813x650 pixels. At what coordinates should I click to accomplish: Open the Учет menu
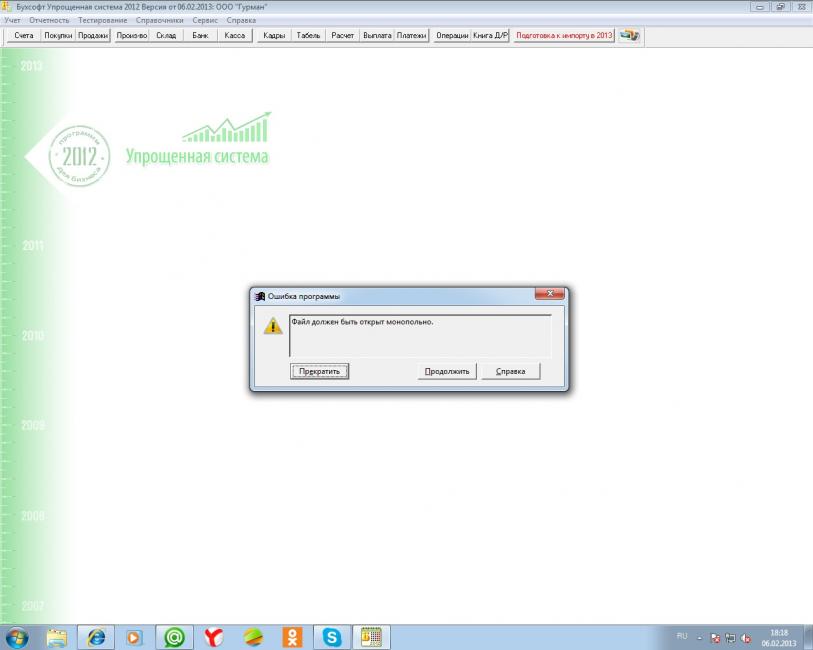coord(13,20)
